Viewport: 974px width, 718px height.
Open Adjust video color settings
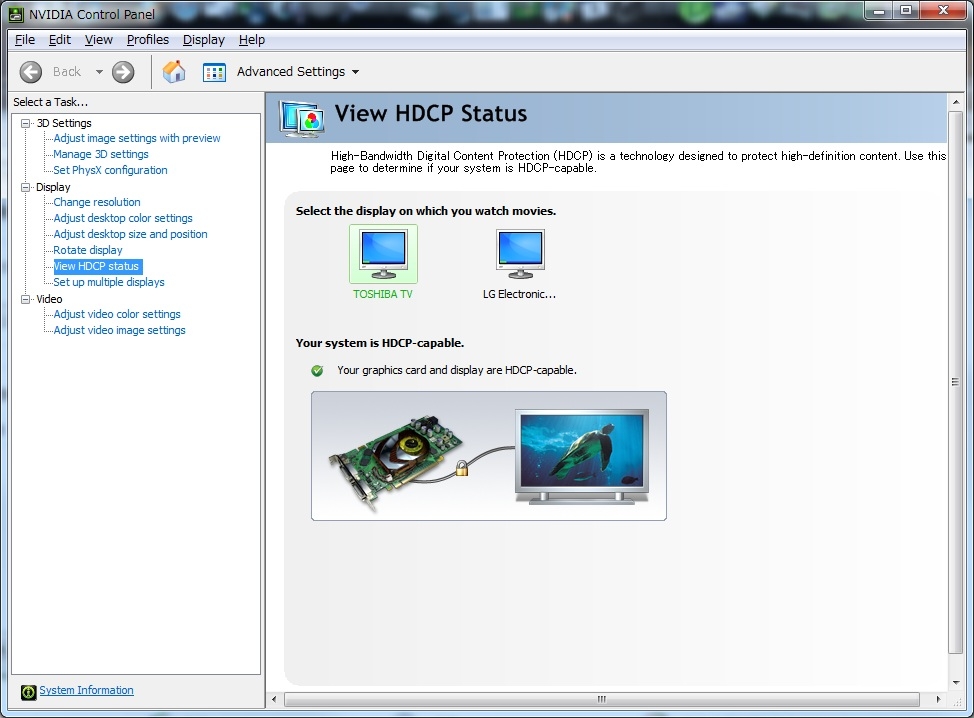tap(117, 314)
